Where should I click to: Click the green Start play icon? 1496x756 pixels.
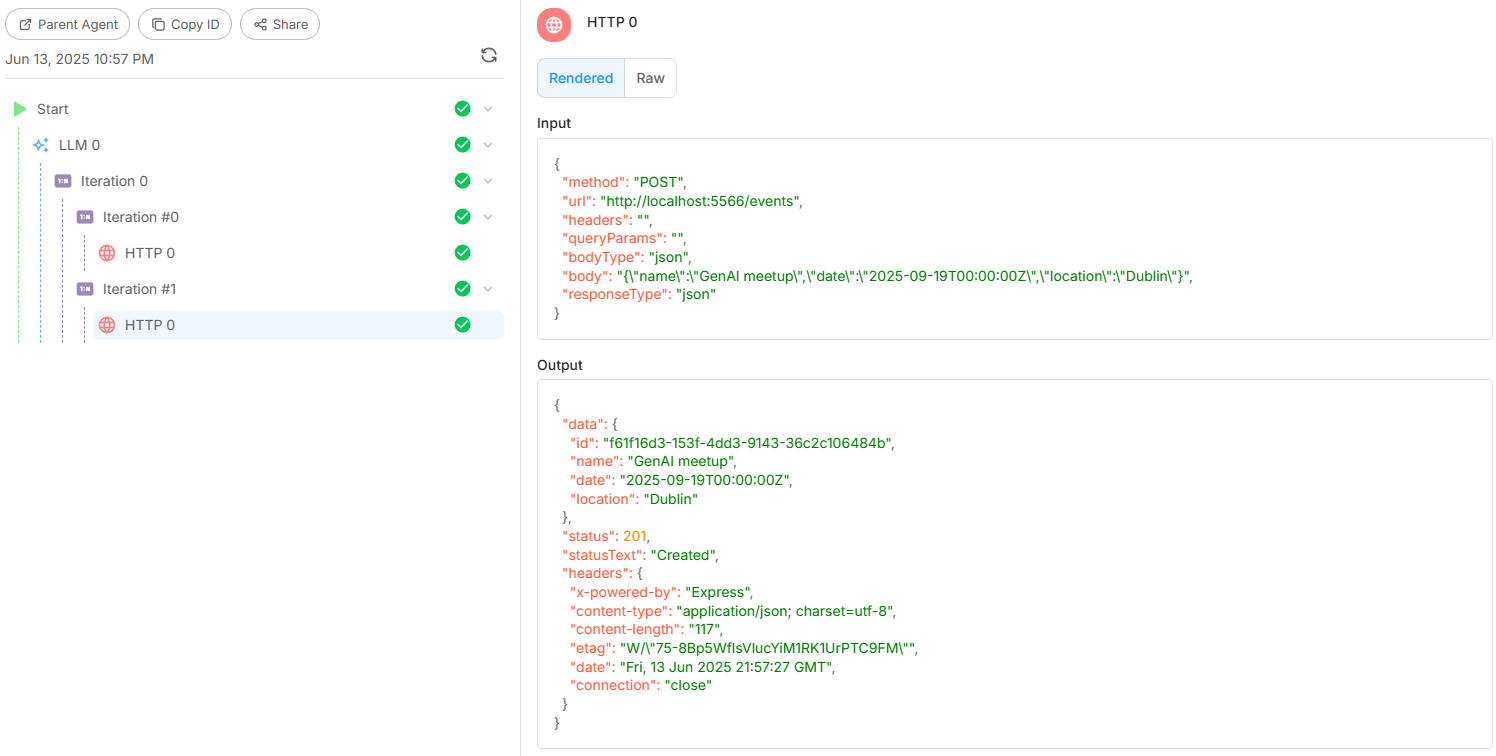(20, 109)
